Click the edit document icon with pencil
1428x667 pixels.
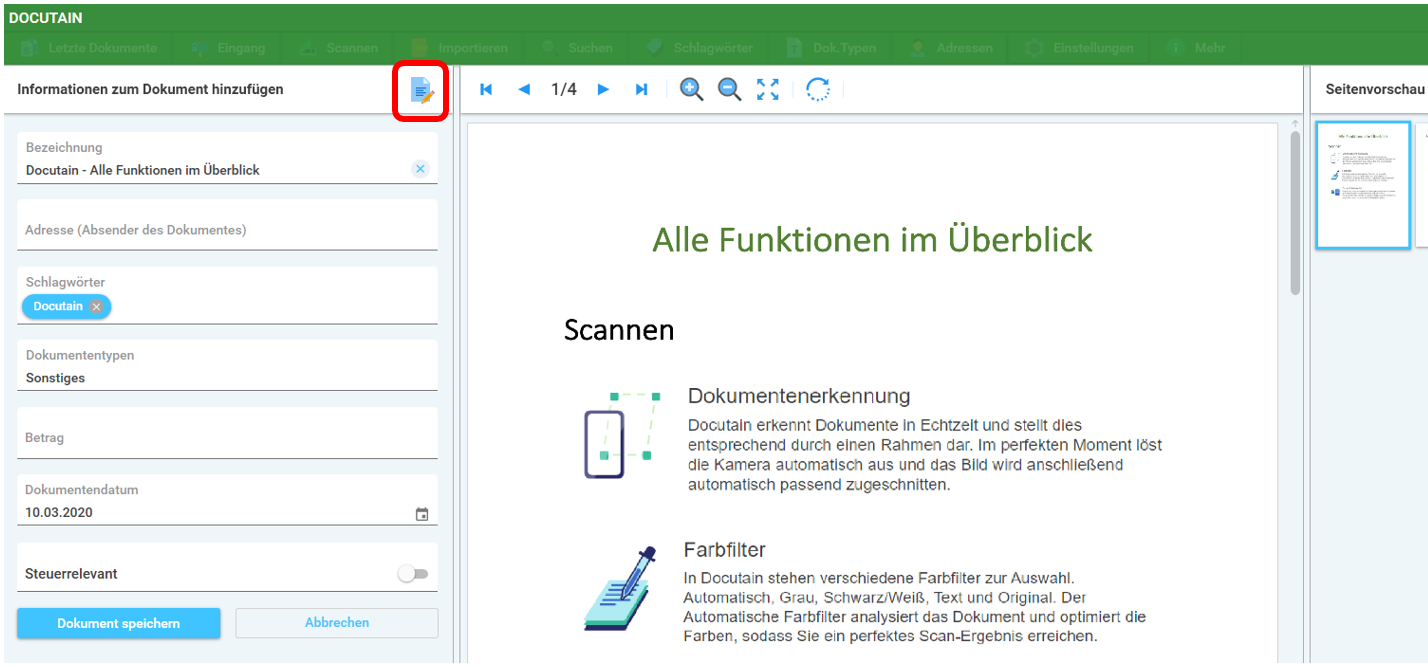point(422,91)
